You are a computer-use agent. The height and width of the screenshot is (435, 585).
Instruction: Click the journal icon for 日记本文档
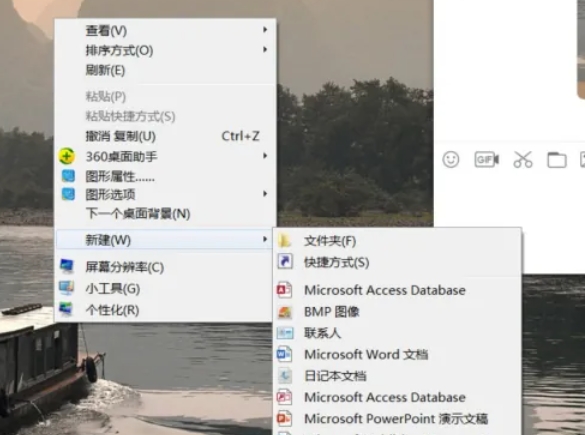(x=285, y=376)
